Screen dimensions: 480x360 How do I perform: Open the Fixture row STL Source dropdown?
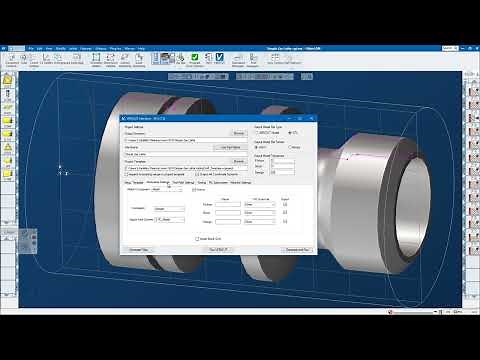pyautogui.click(x=260, y=204)
